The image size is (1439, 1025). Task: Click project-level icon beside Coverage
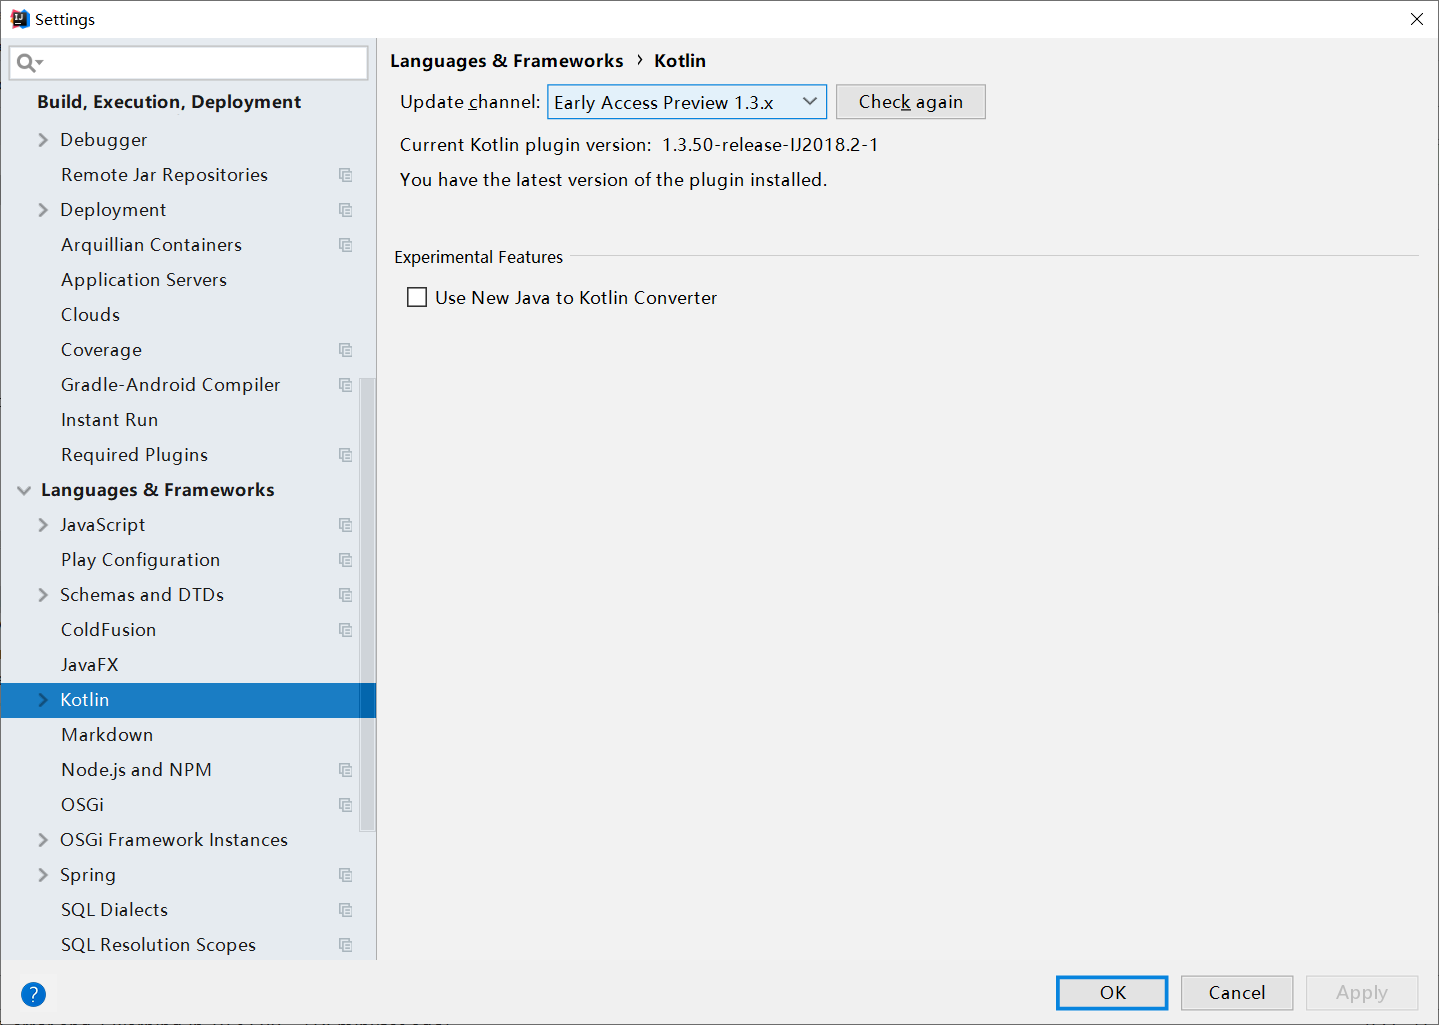[x=345, y=350]
